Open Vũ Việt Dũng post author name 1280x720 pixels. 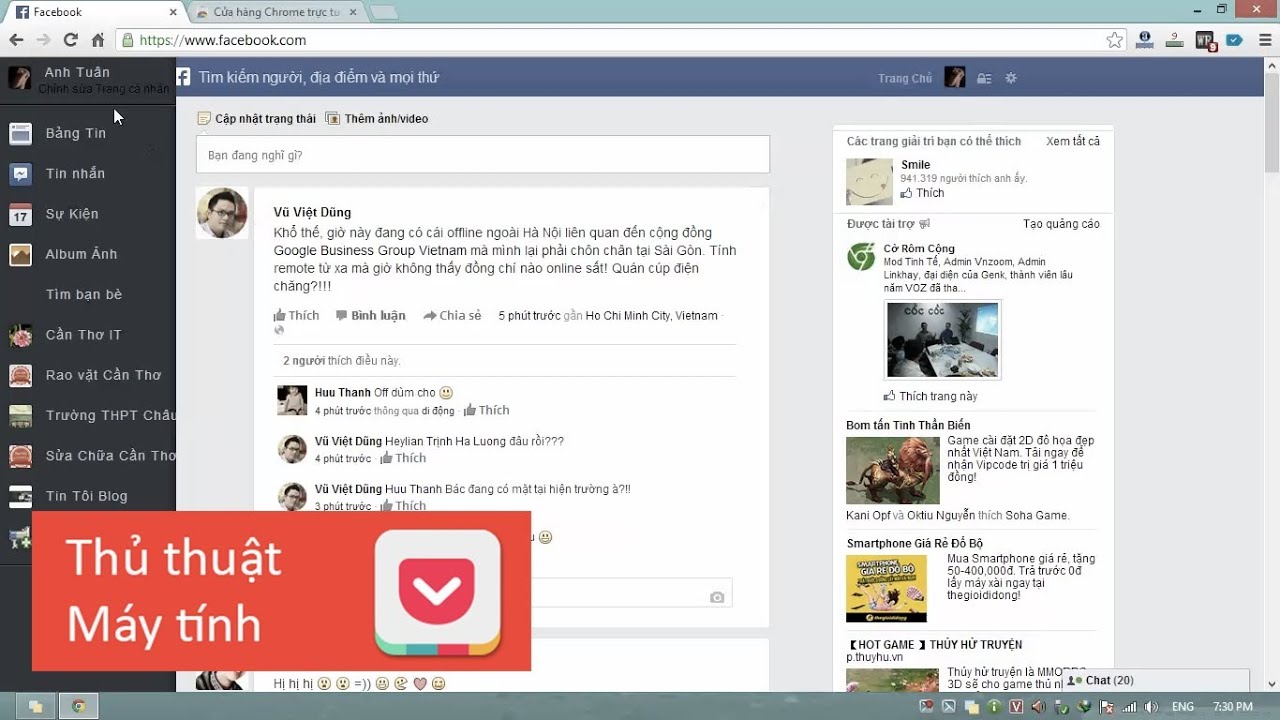tap(312, 212)
